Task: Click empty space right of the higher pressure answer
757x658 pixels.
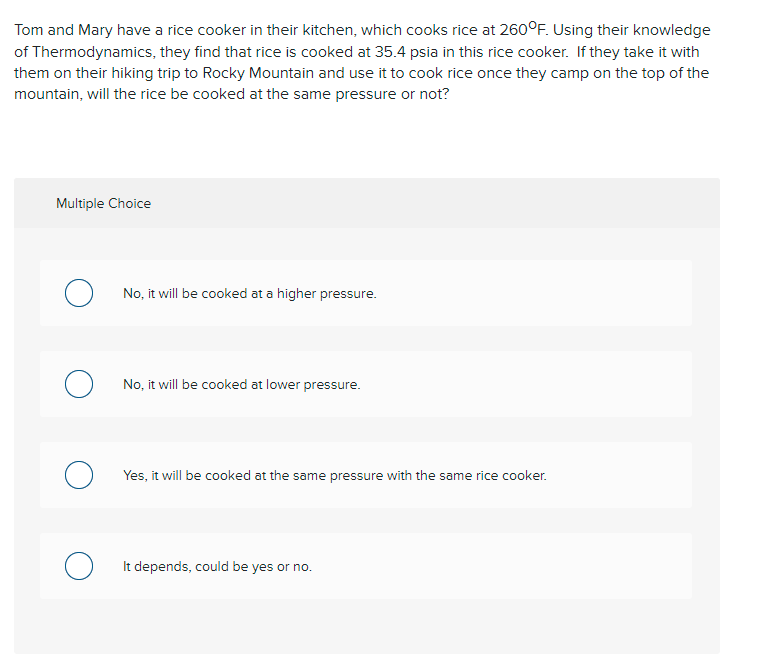Action: pos(533,293)
